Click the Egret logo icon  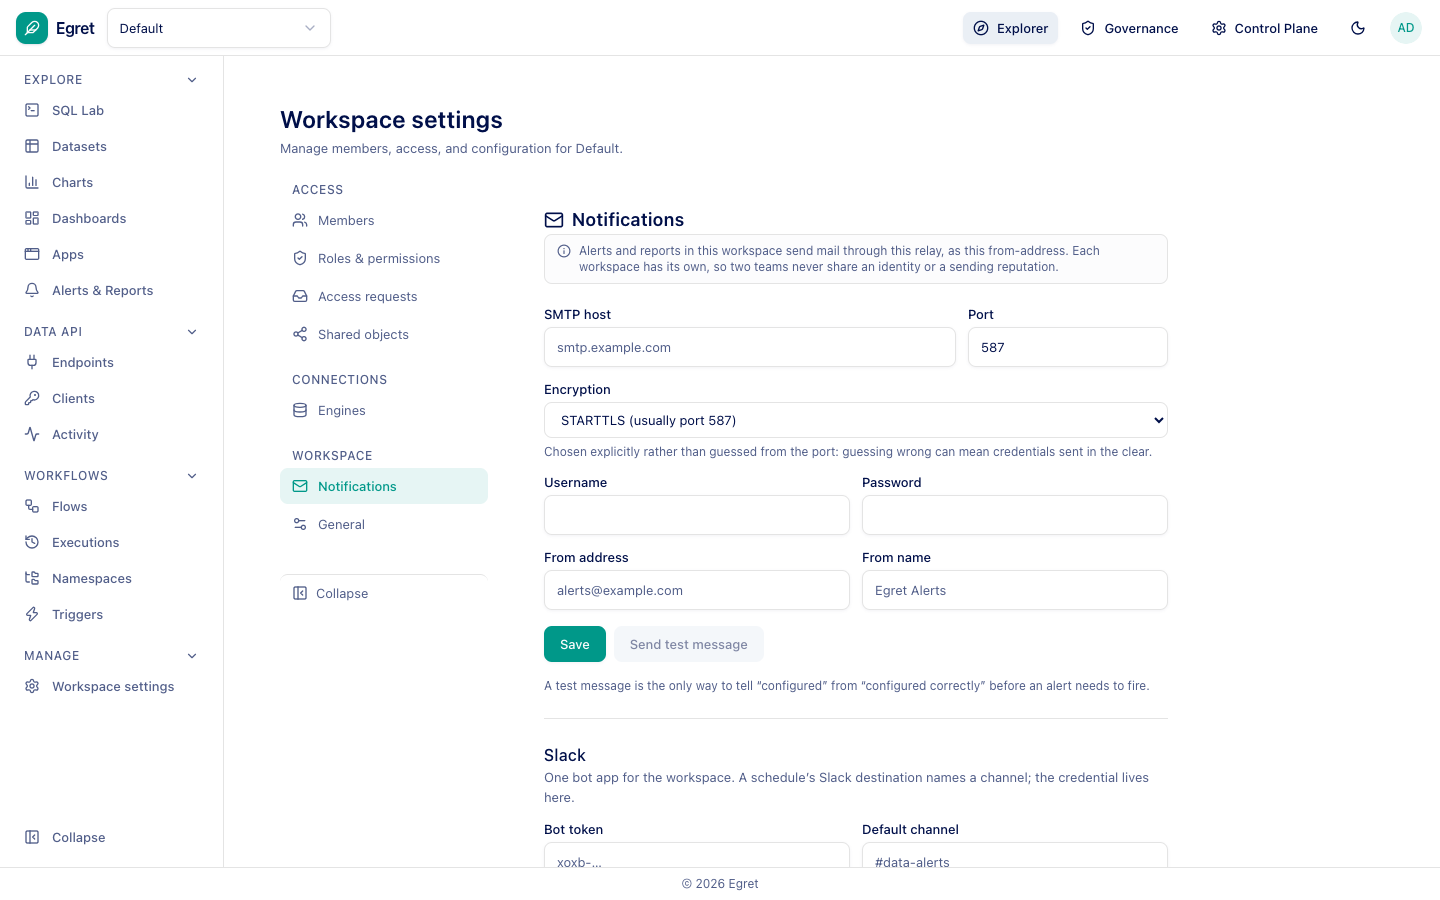click(x=32, y=28)
